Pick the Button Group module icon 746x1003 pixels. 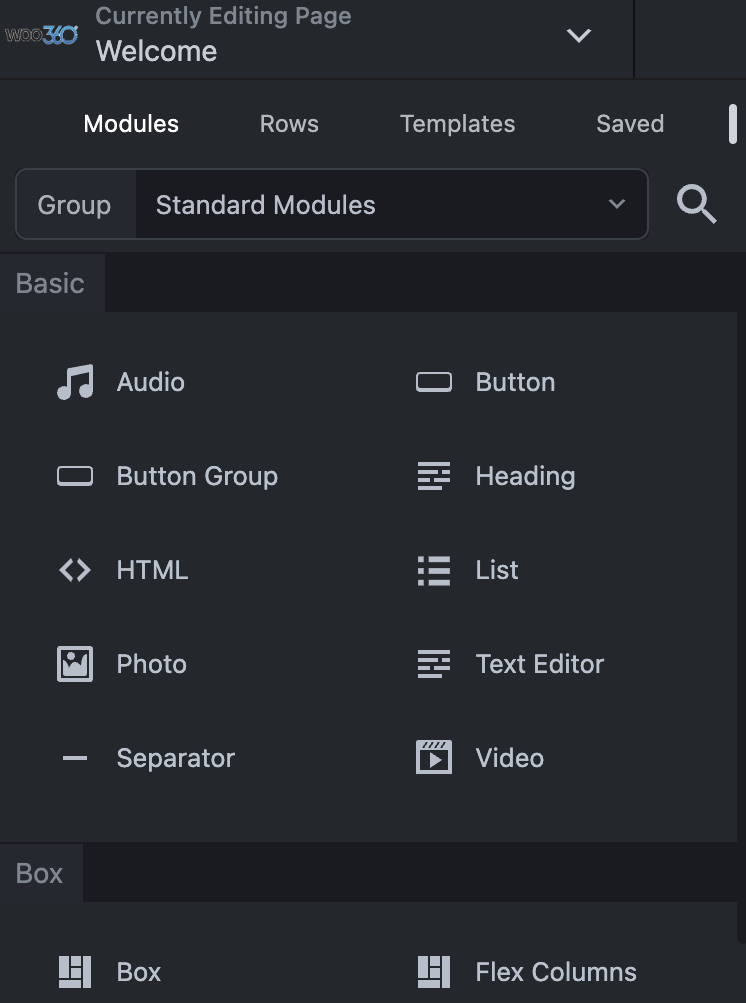pos(75,476)
